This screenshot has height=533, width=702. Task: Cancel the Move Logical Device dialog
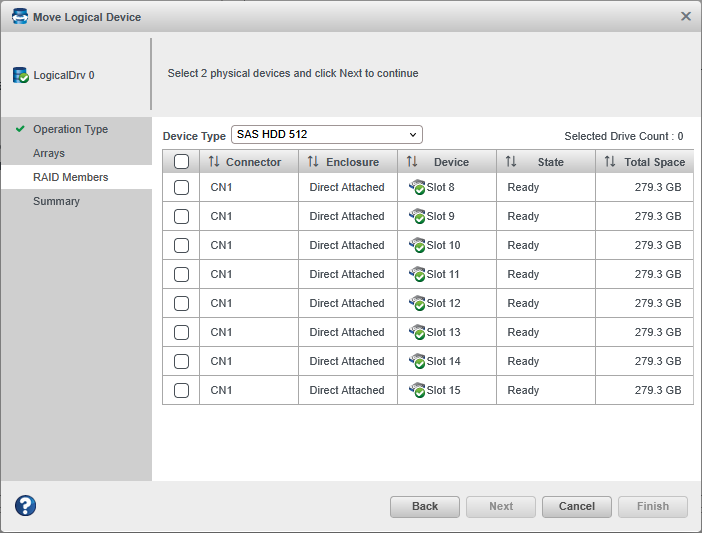click(576, 506)
